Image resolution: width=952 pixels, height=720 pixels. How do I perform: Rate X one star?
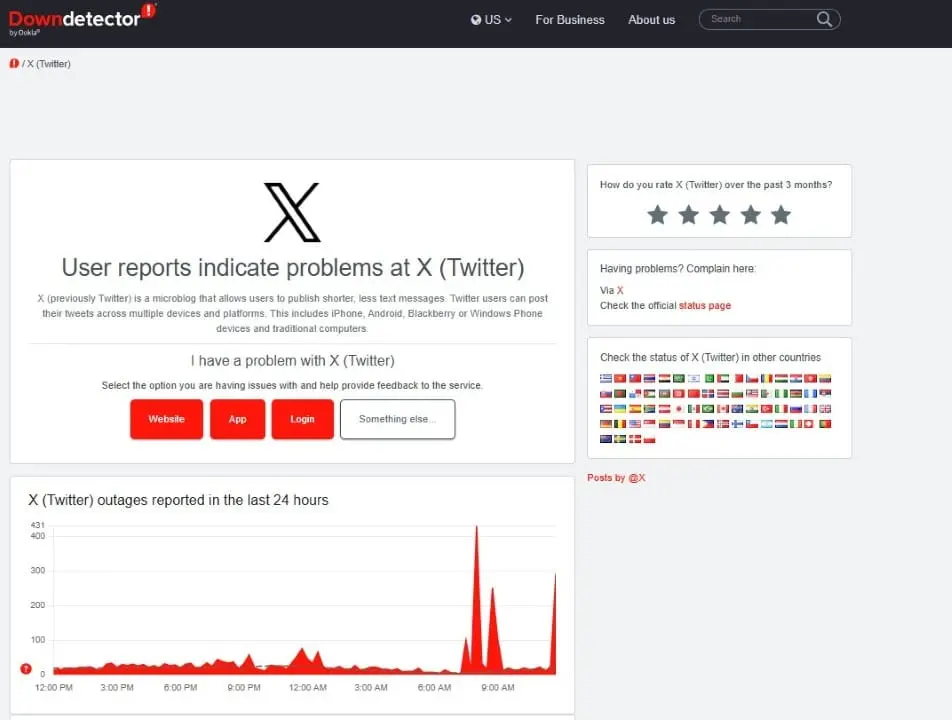click(658, 214)
